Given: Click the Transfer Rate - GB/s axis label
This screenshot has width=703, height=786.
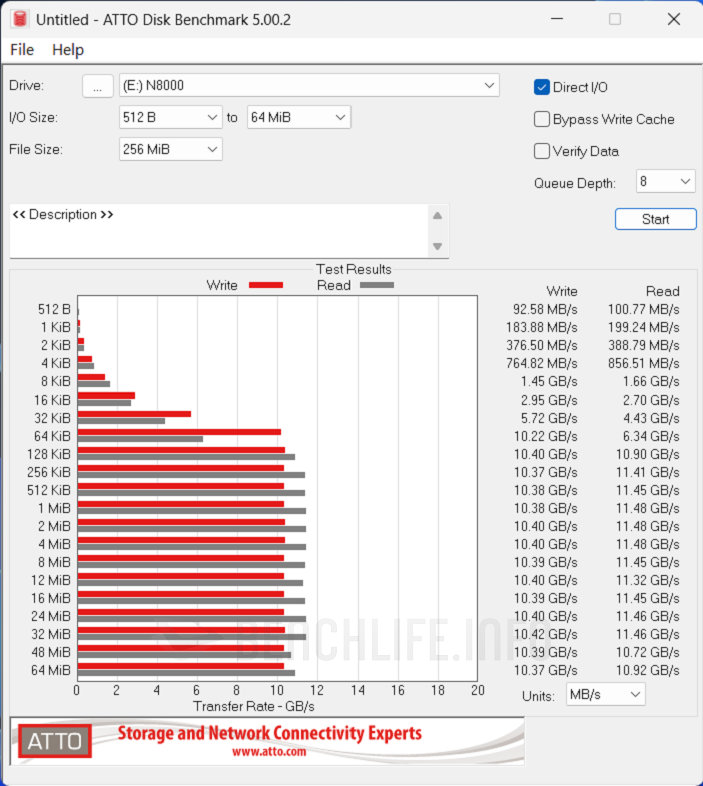Looking at the screenshot, I should pos(254,706).
